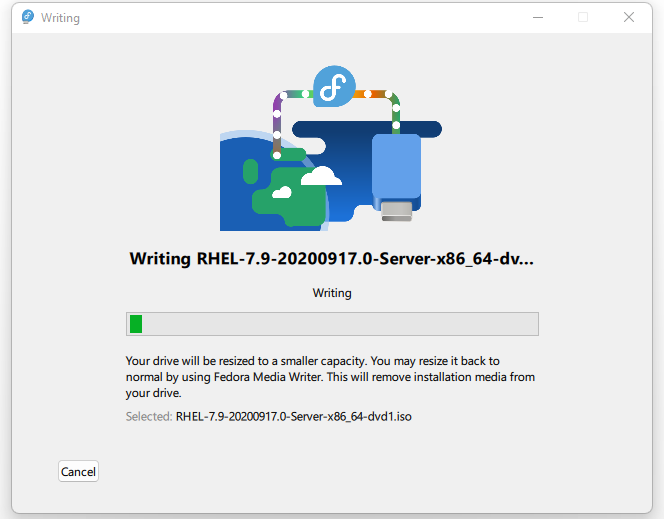Click the selected file name RHEL-7.9-20200917.0-Server-x86_64-dvd1.iso
The height and width of the screenshot is (519, 664).
click(293, 417)
